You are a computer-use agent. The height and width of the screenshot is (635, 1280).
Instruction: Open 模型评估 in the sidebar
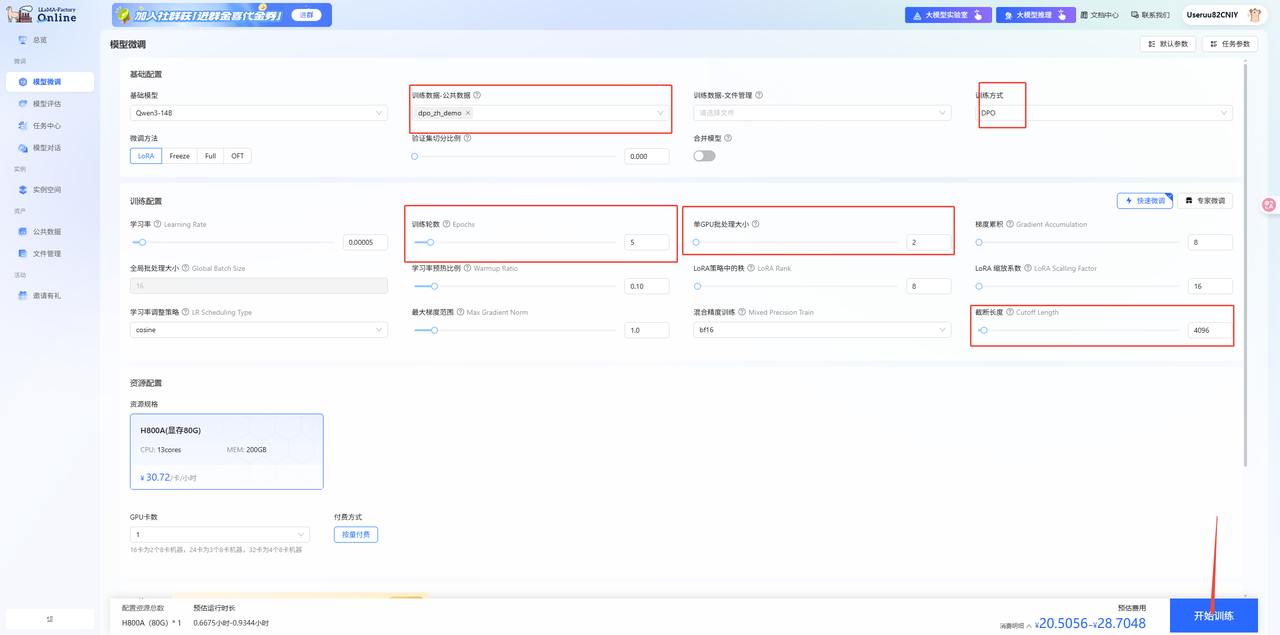pos(47,104)
